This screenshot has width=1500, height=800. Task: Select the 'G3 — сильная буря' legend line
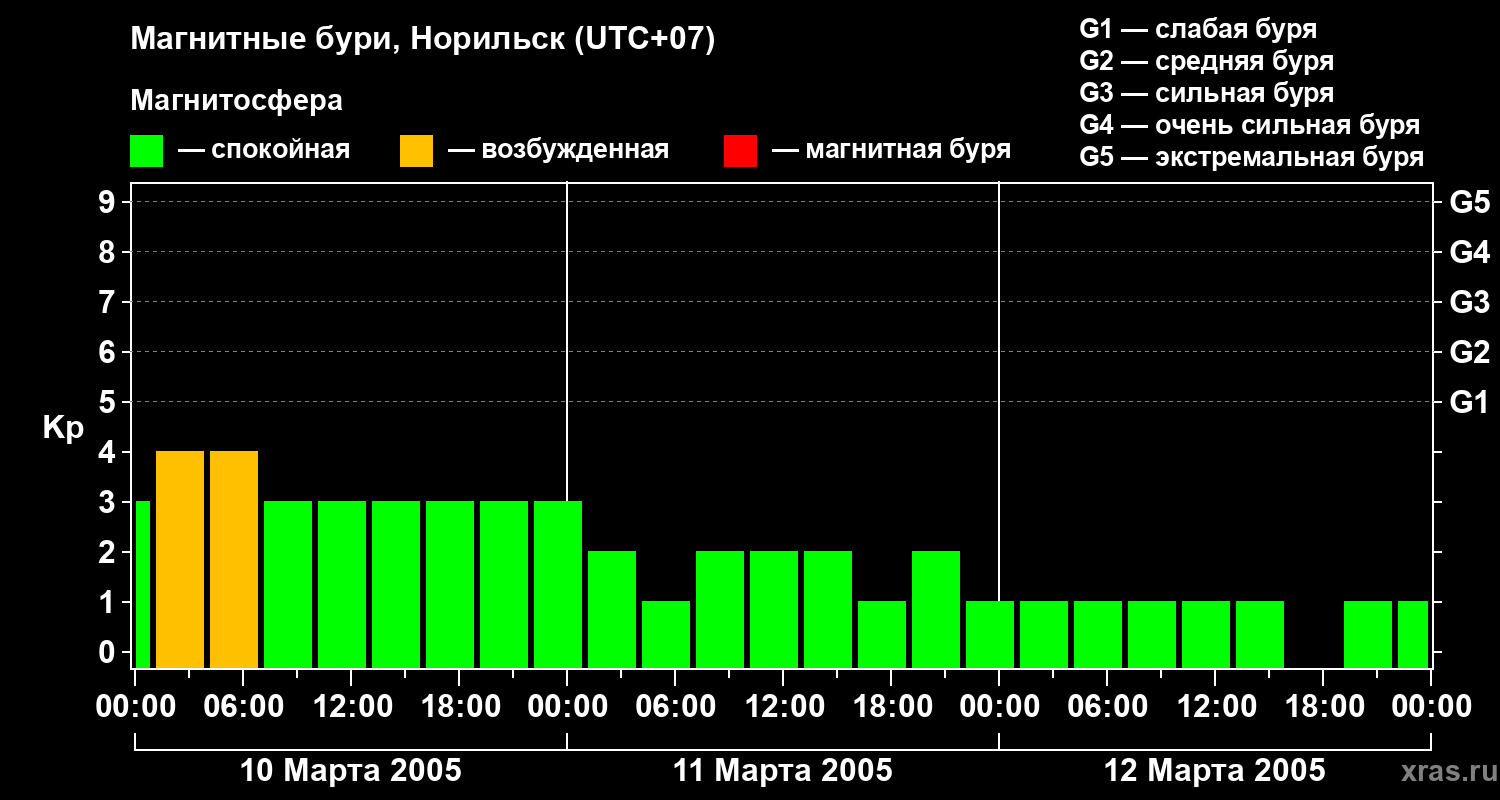(x=1207, y=93)
